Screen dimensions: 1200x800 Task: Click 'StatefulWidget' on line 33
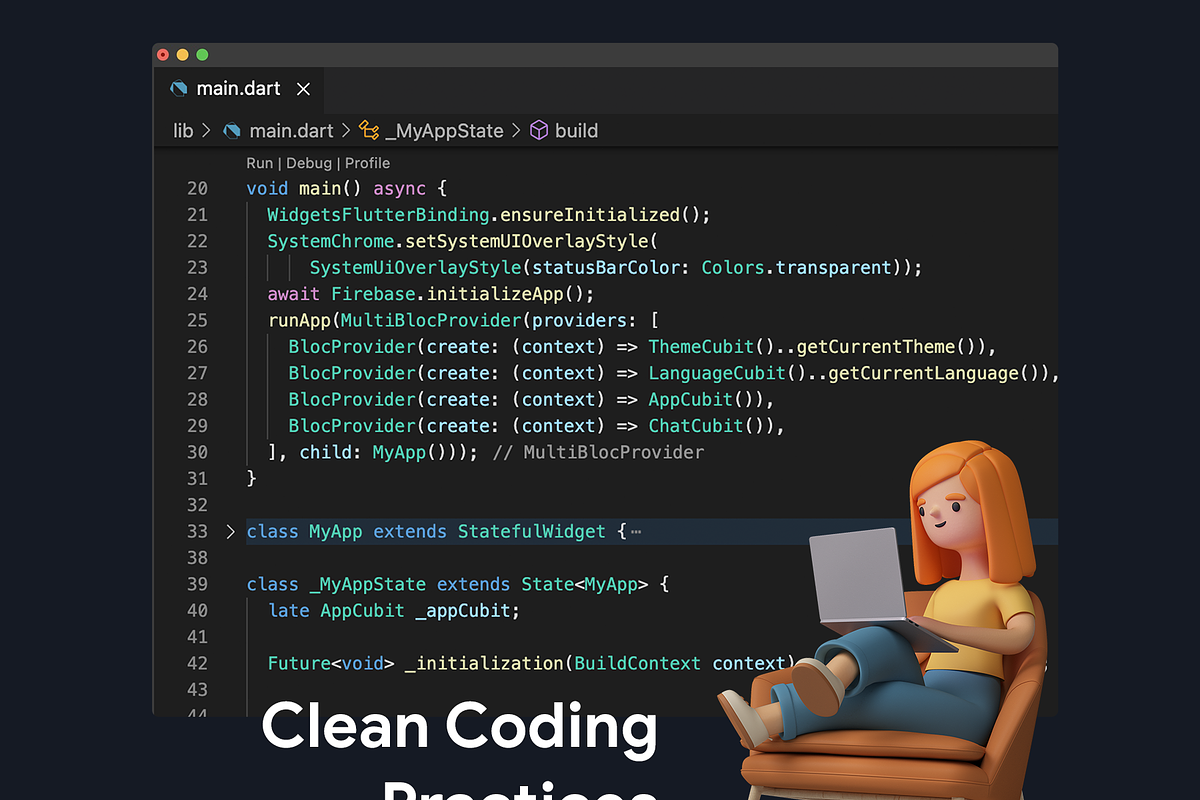[x=532, y=531]
